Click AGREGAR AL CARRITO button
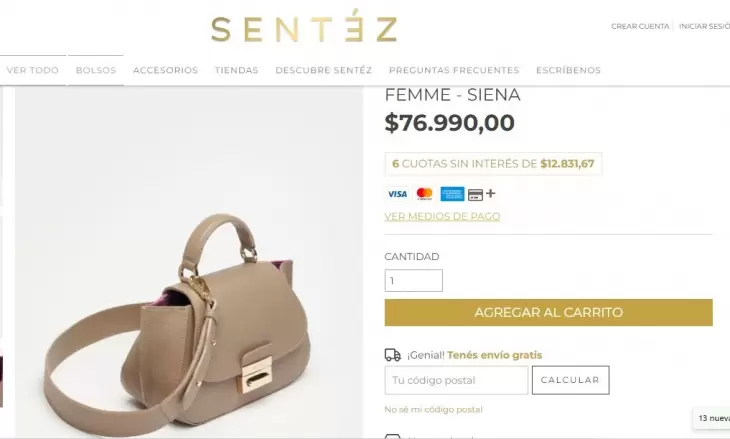Image resolution: width=730 pixels, height=439 pixels. pos(548,312)
